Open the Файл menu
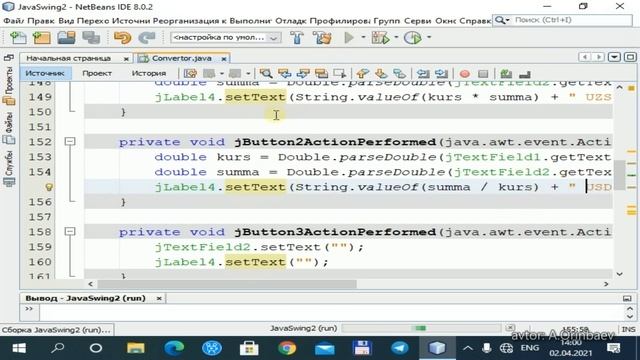The height and width of the screenshot is (360, 640). (13, 20)
